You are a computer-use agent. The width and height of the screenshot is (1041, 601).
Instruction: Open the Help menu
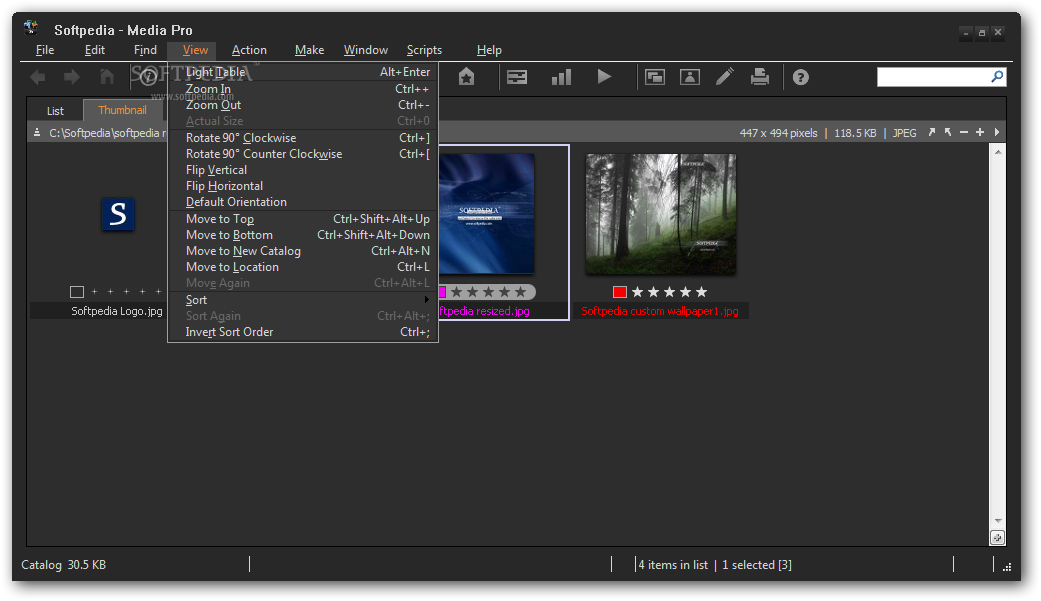489,50
